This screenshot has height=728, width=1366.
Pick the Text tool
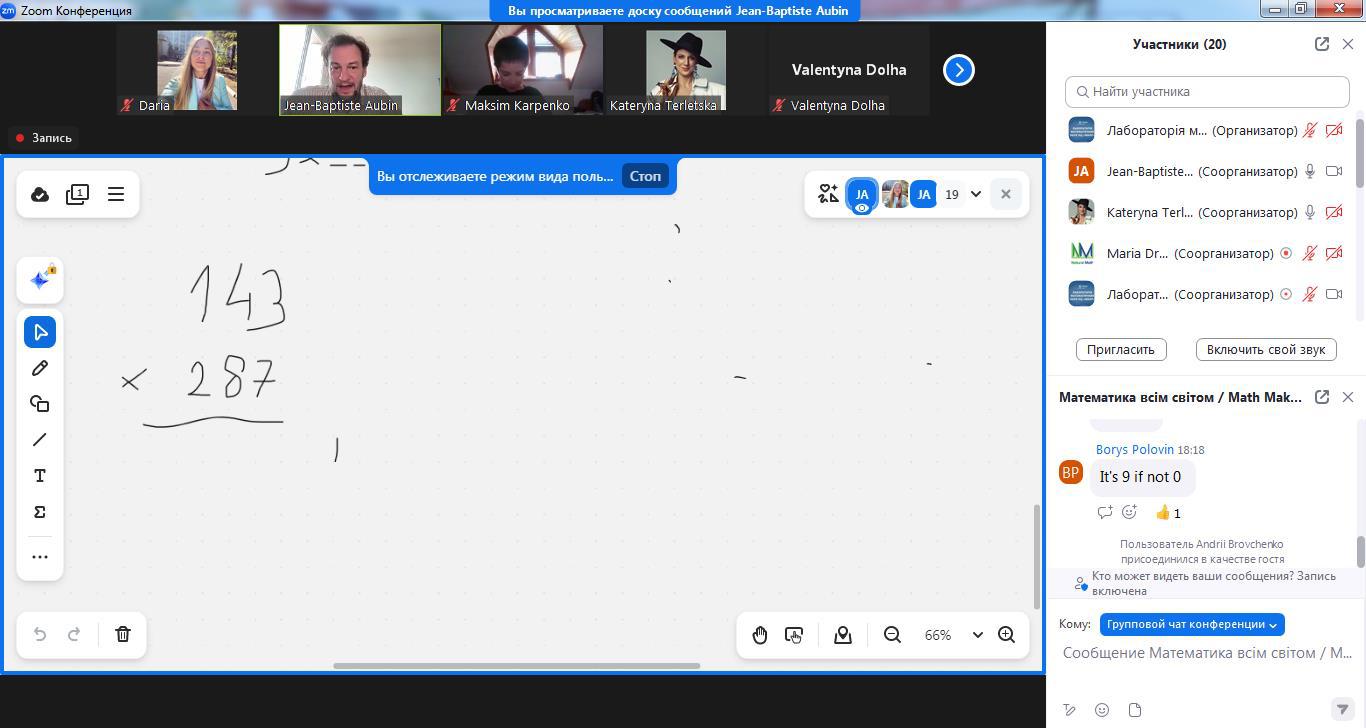40,476
